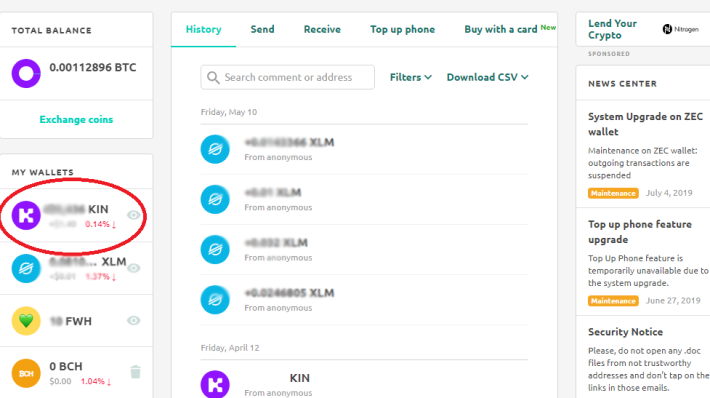This screenshot has height=398, width=710.
Task: Switch to the Send tab
Action: pos(263,29)
